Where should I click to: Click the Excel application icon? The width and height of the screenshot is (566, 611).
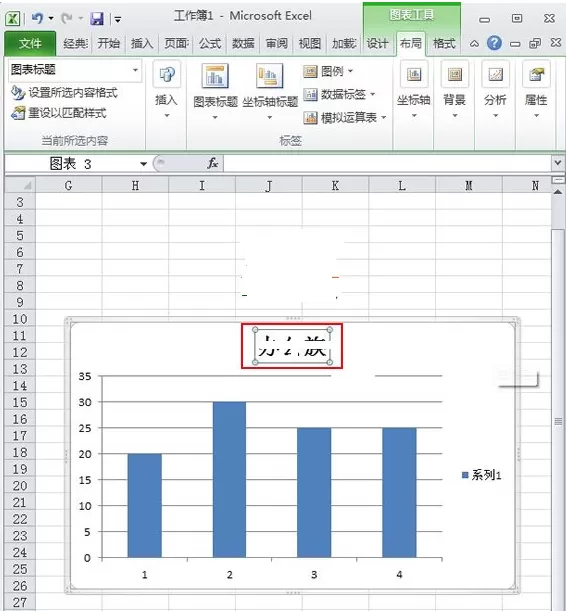point(12,18)
